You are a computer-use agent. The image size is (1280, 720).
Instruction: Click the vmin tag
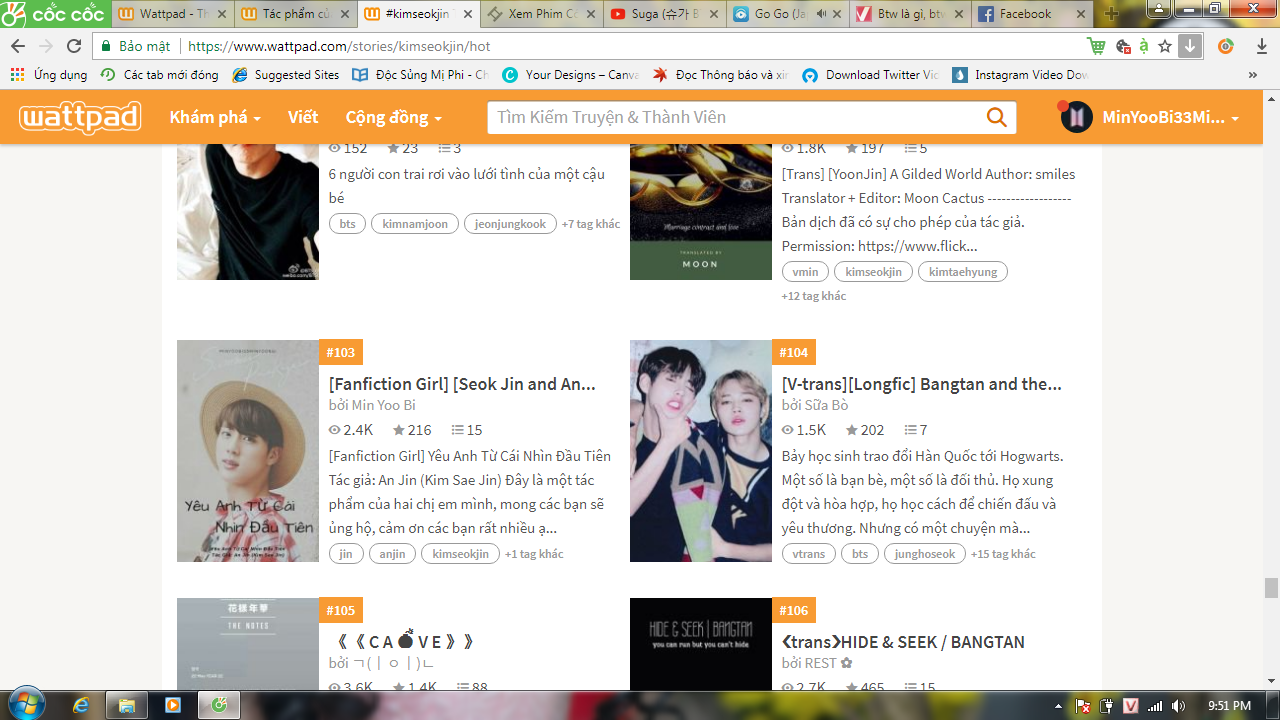point(805,272)
